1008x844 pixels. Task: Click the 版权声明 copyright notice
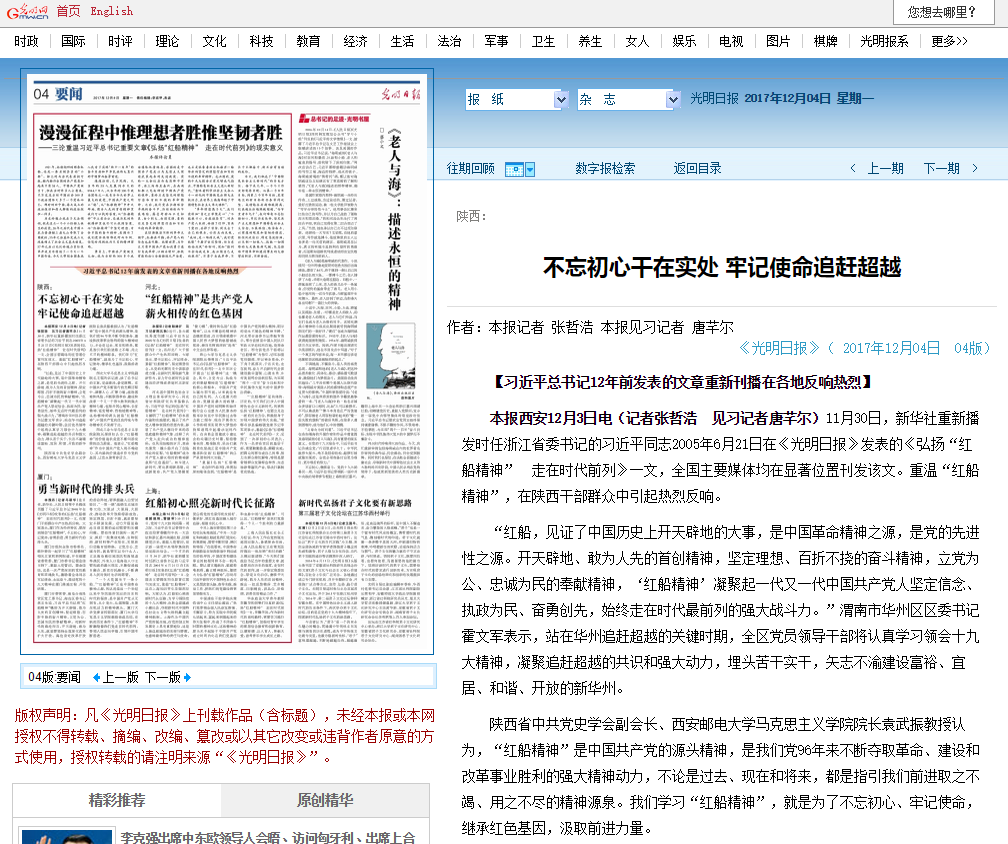[224, 736]
